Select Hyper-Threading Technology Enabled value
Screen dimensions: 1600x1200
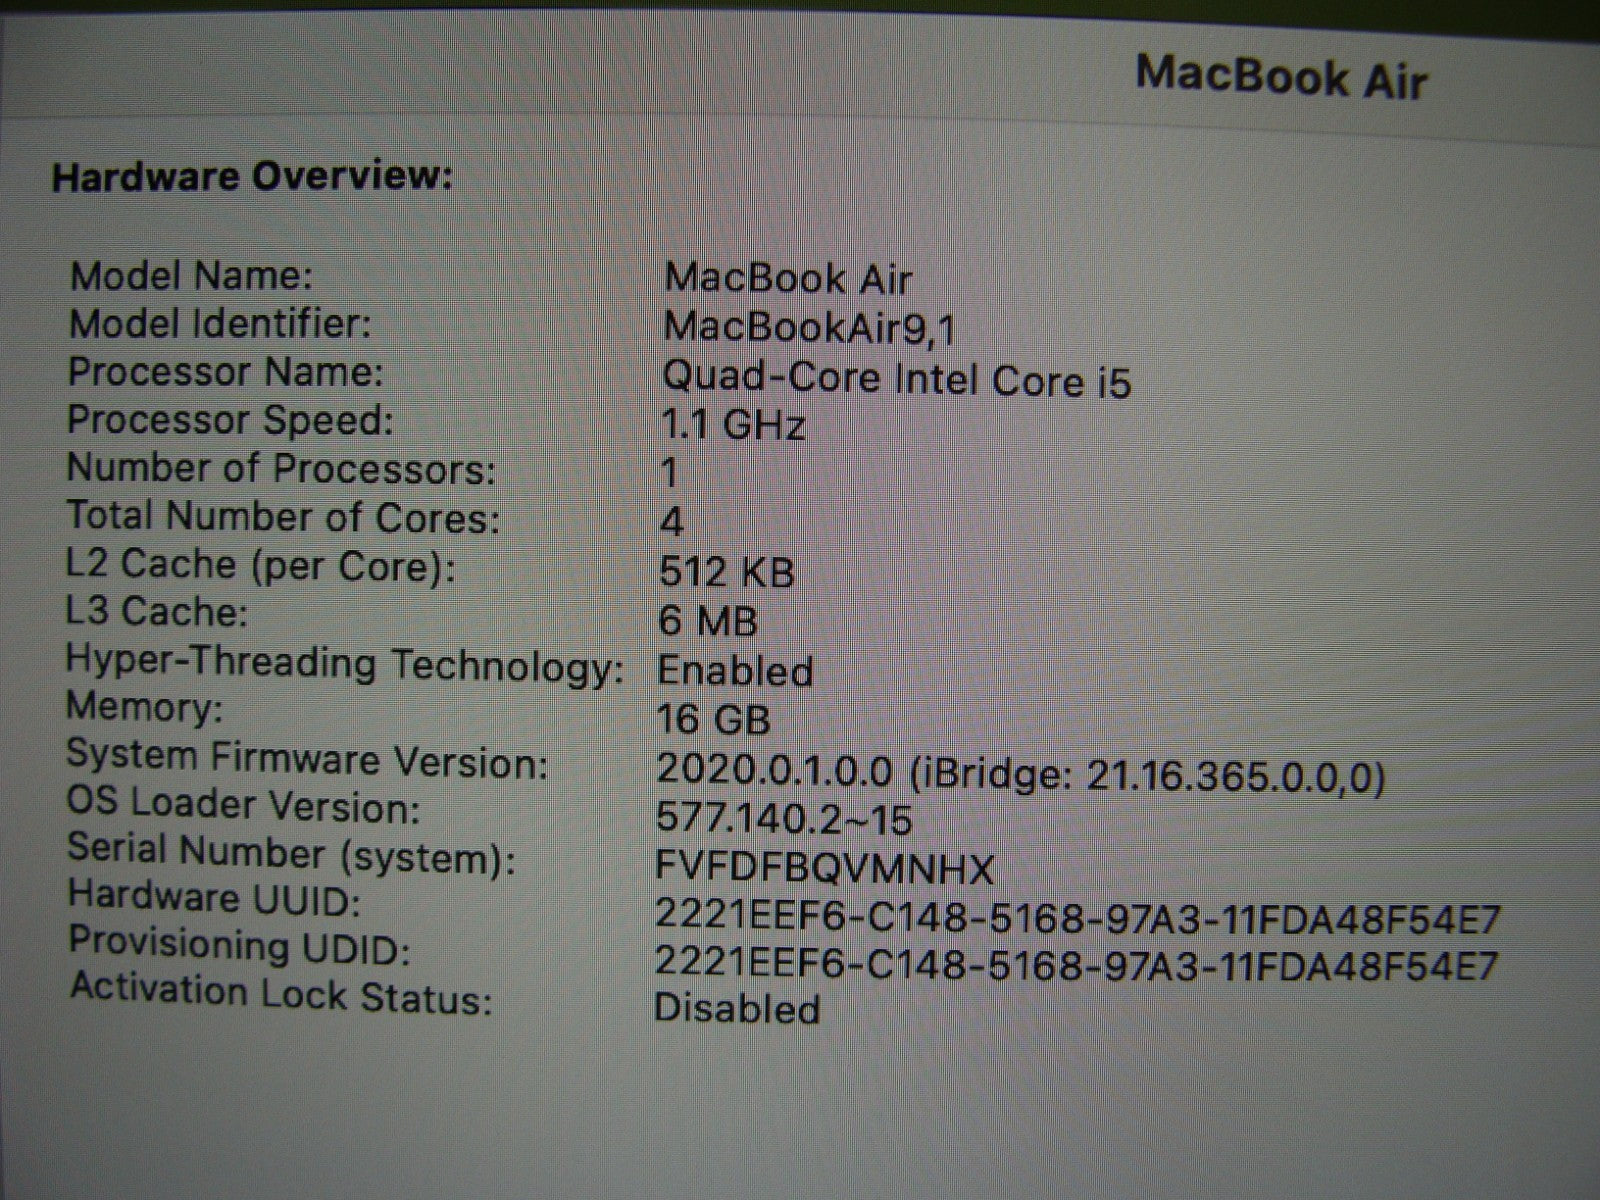point(735,670)
